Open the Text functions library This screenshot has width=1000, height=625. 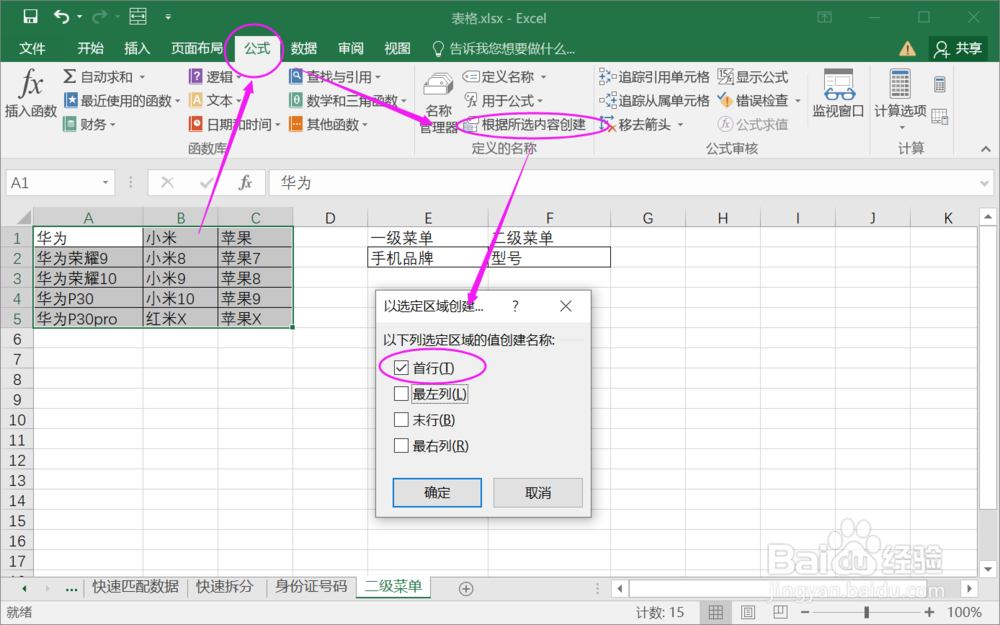pyautogui.click(x=215, y=100)
